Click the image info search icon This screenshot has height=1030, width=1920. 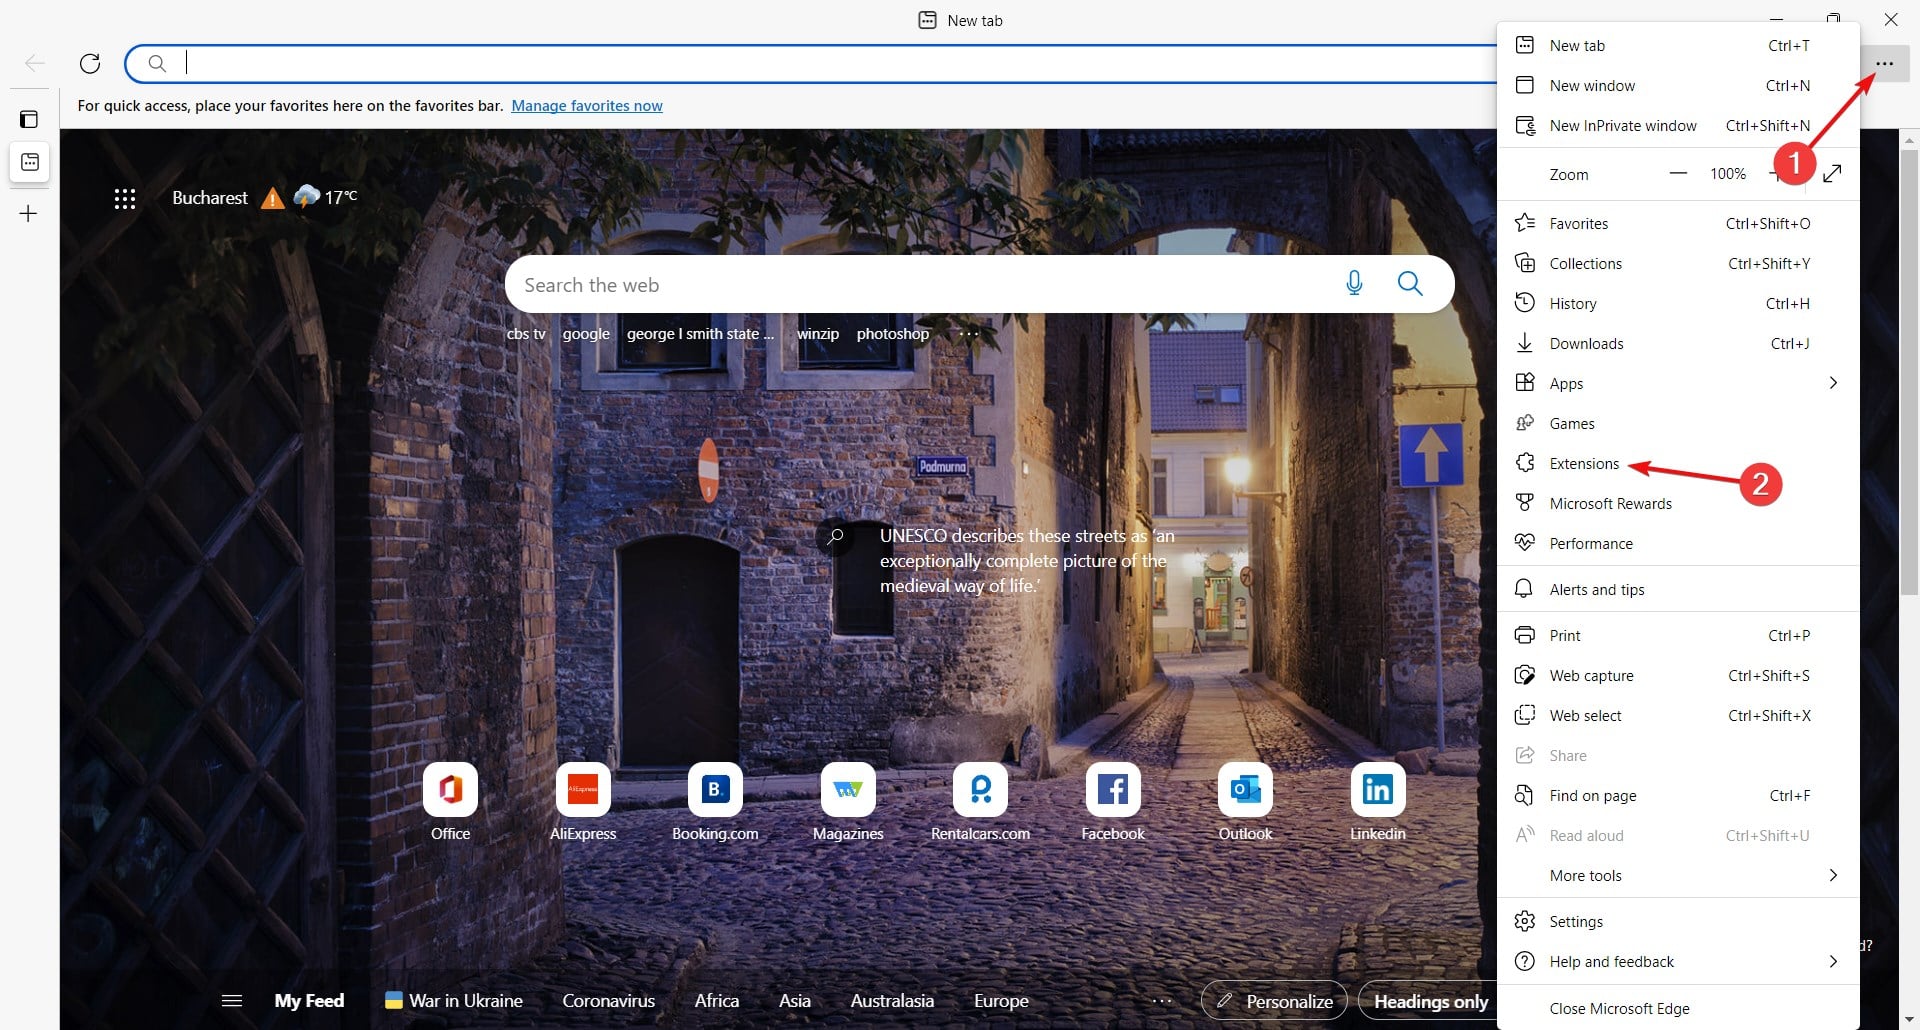835,536
